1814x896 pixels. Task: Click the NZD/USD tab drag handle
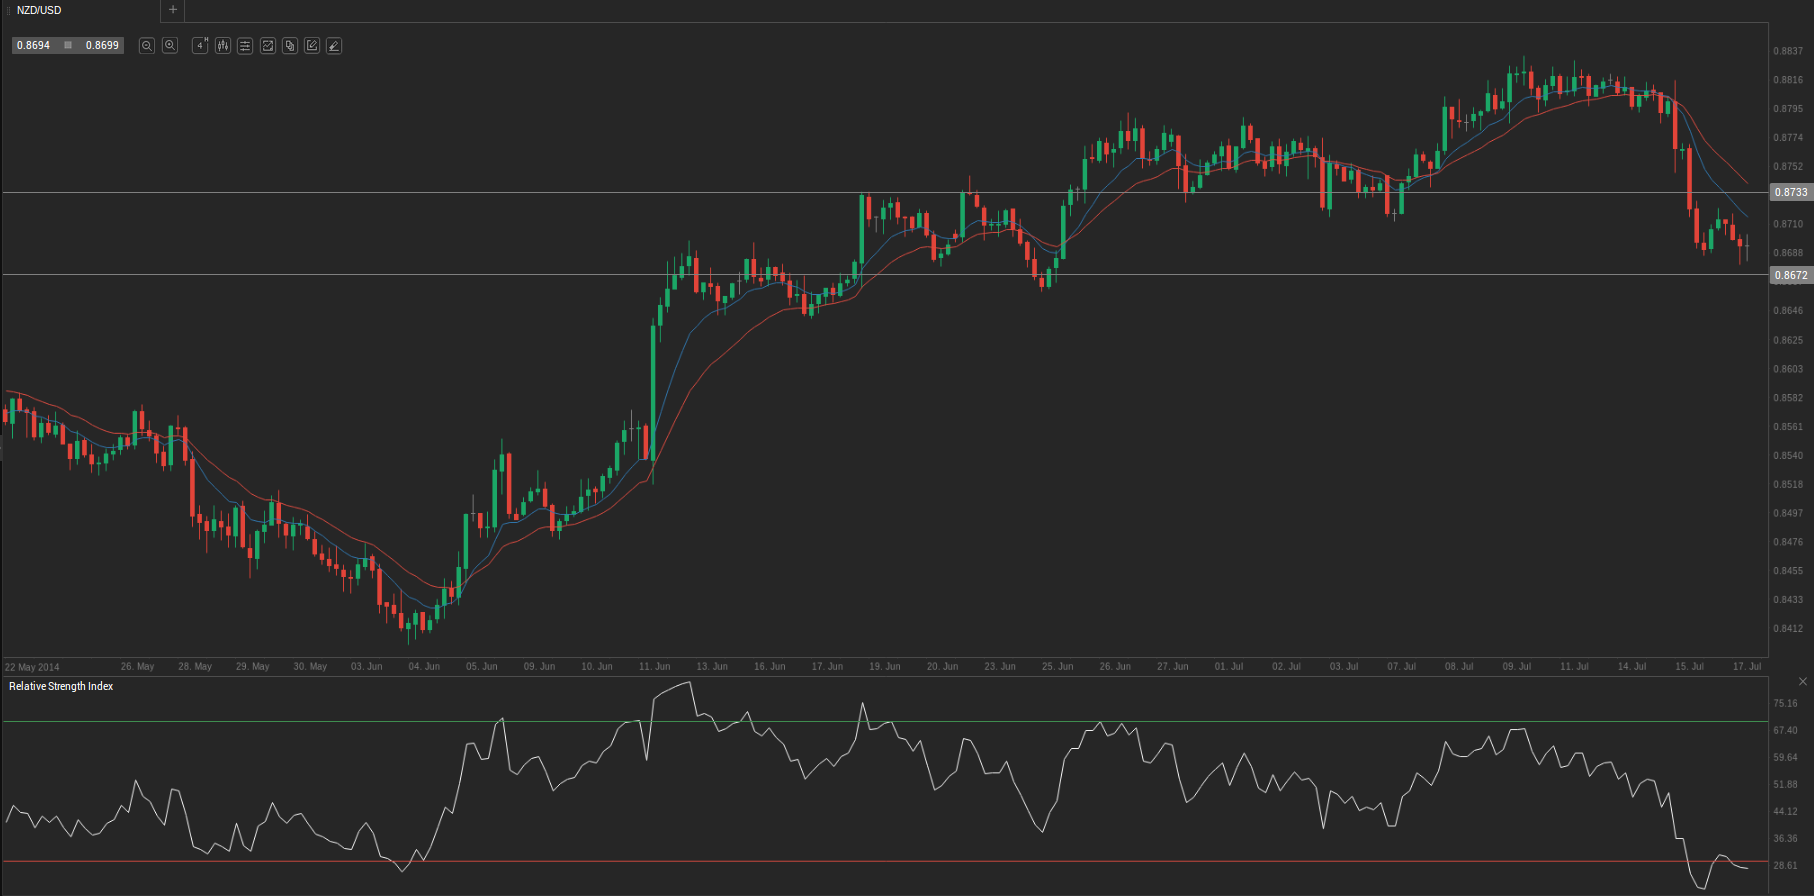click(8, 10)
